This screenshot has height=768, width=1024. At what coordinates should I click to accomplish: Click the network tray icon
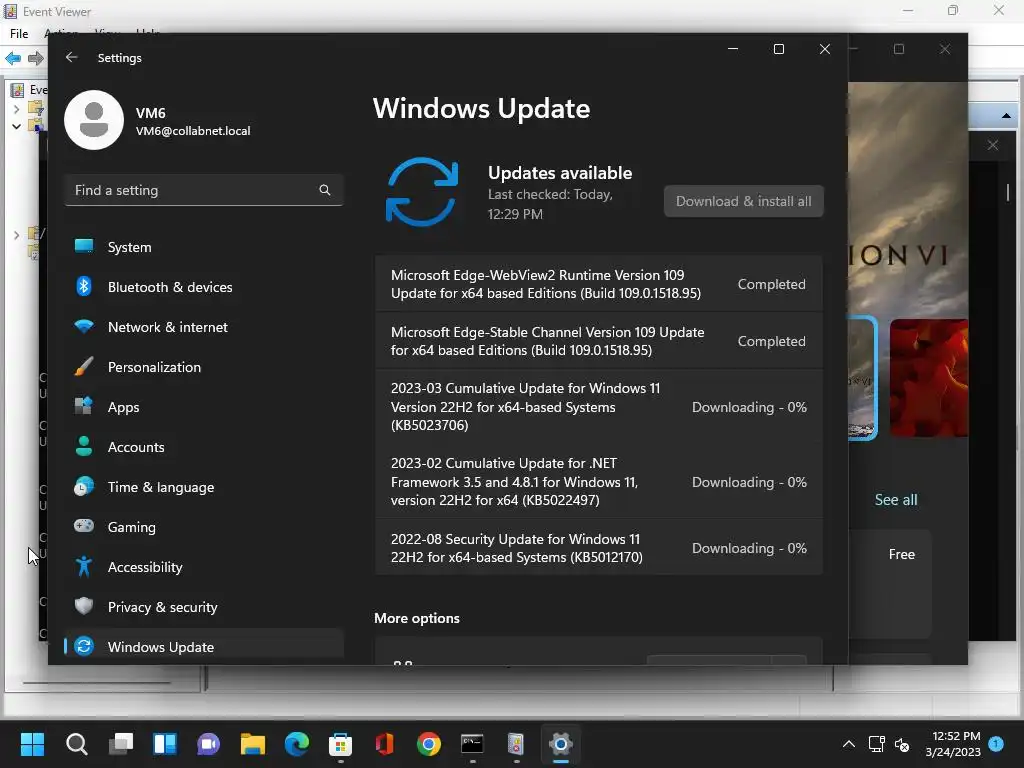pos(876,744)
